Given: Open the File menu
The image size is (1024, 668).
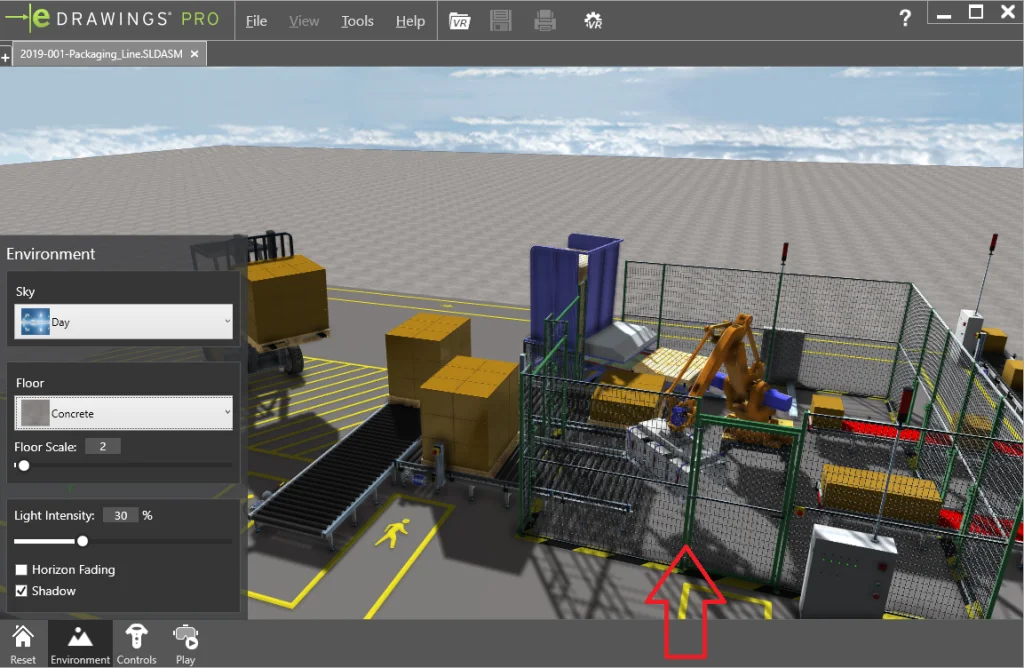Looking at the screenshot, I should pos(257,21).
